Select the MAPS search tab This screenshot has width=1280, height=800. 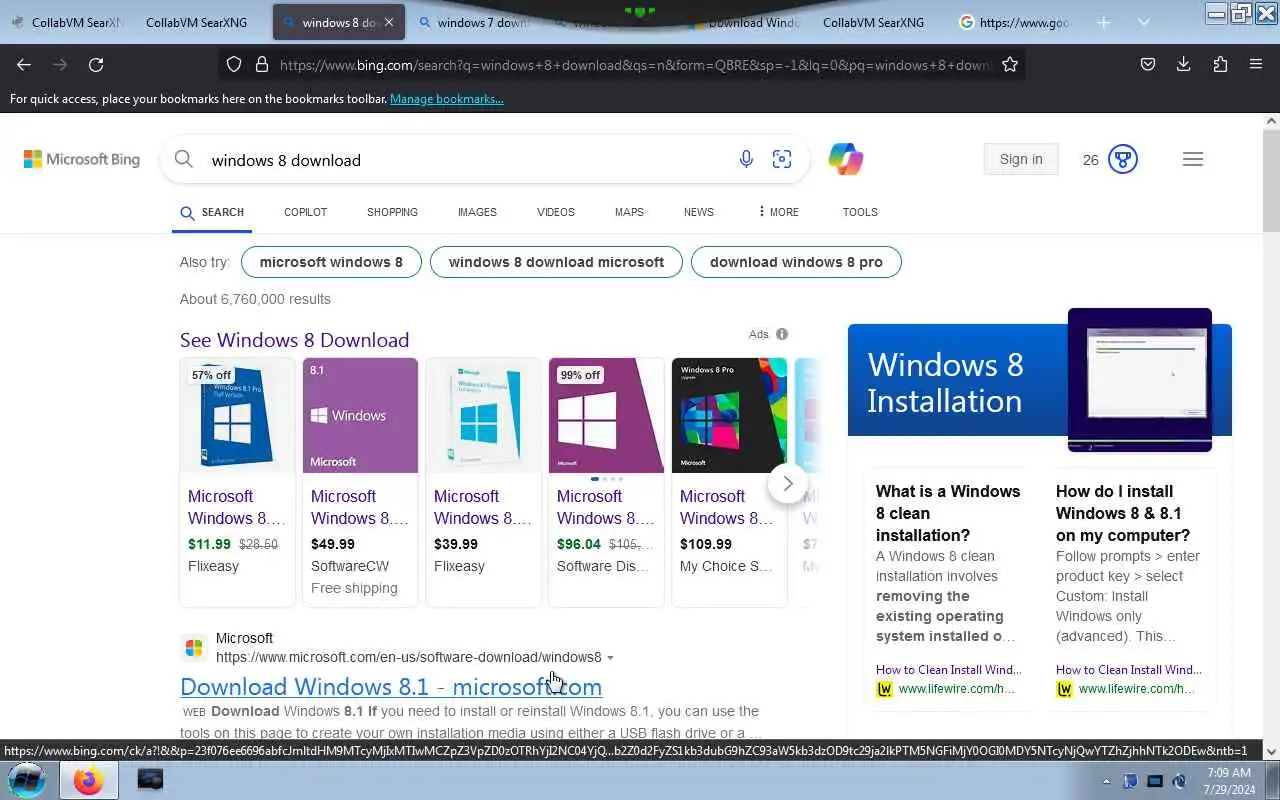tap(629, 212)
